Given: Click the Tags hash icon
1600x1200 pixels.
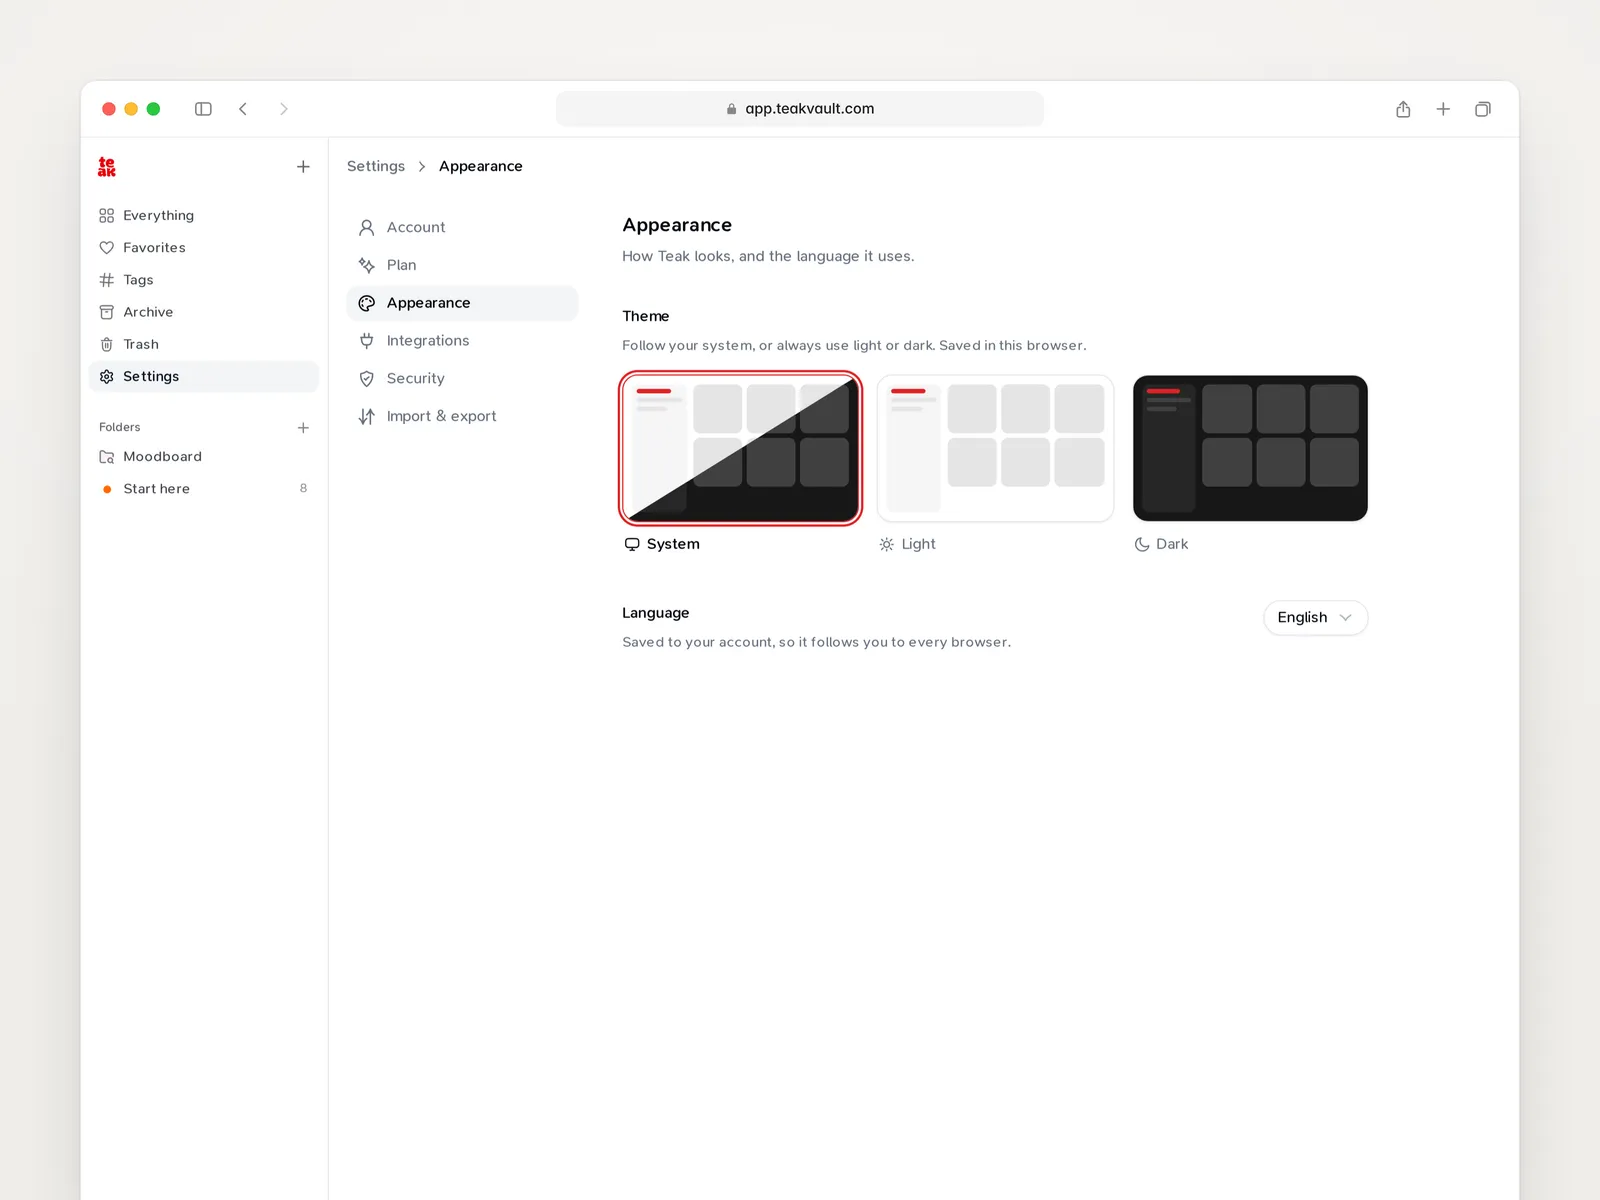Looking at the screenshot, I should pos(107,280).
